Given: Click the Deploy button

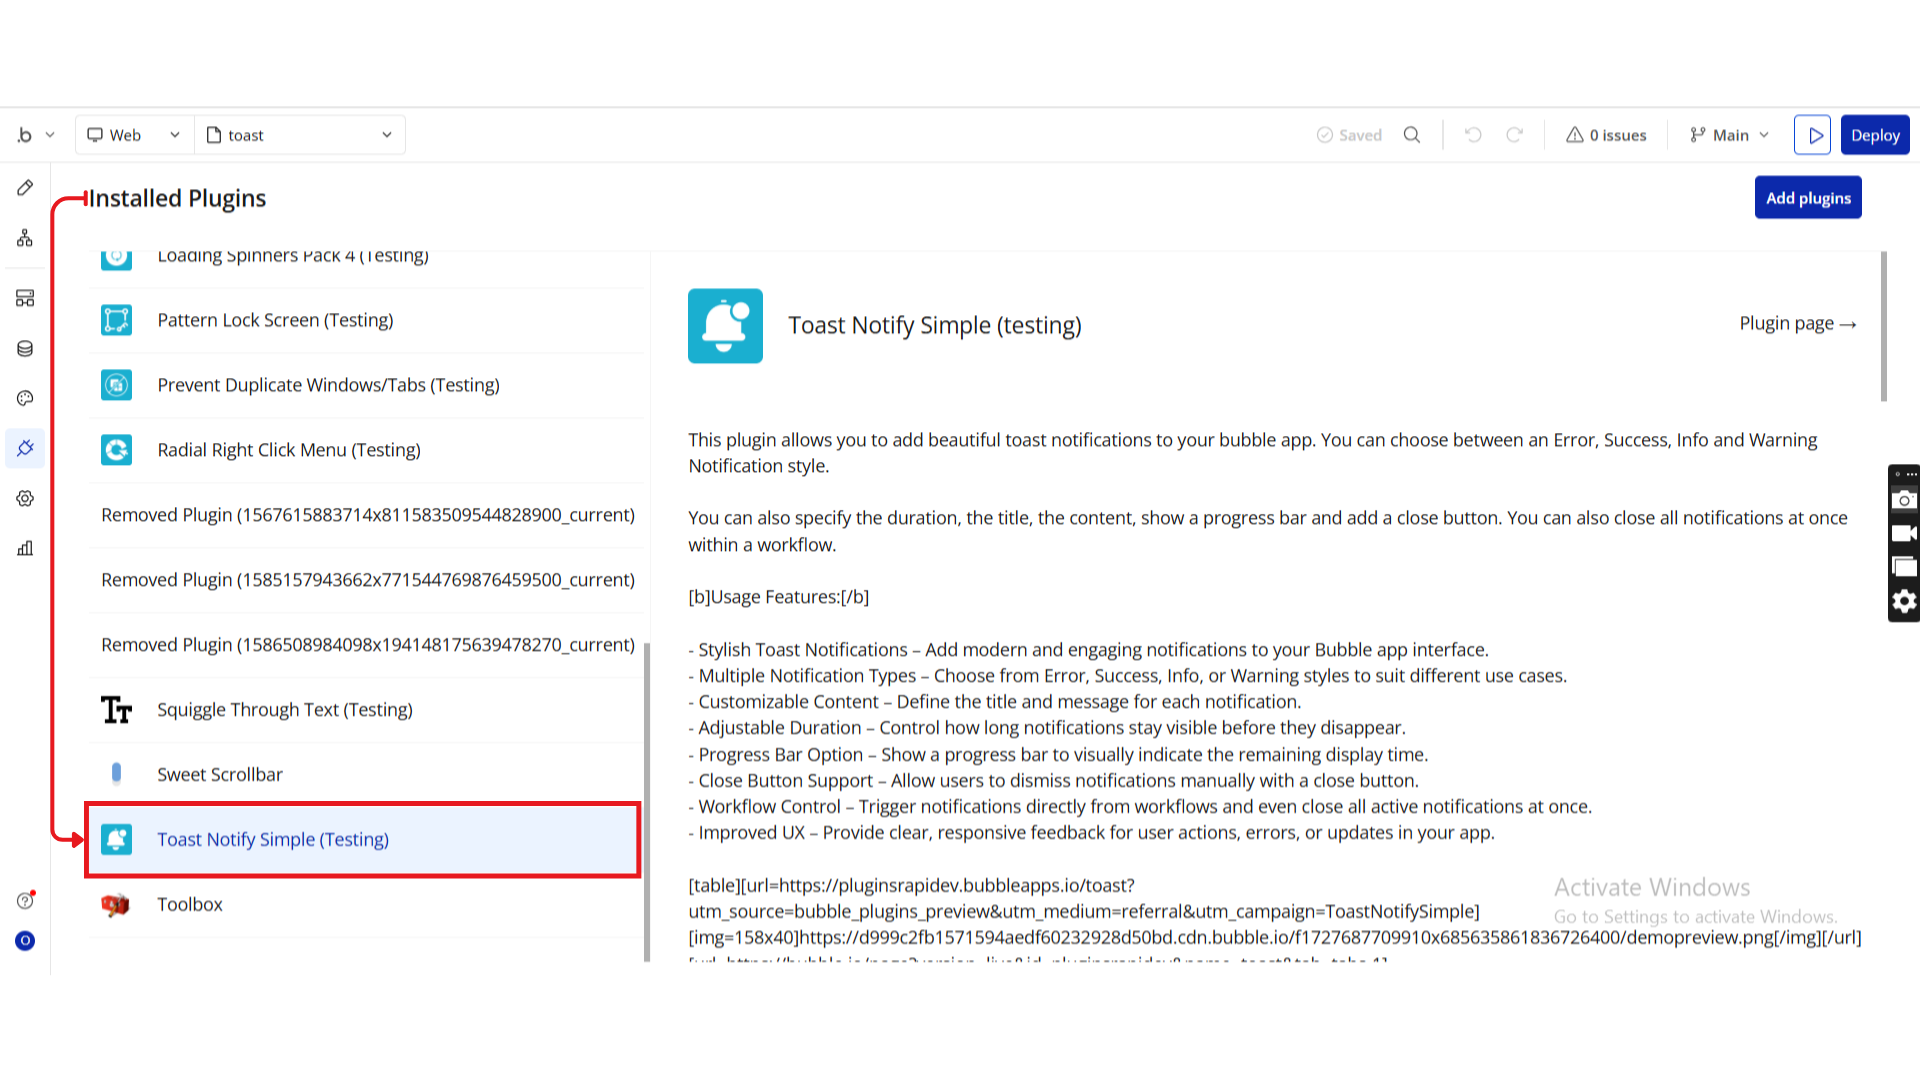Looking at the screenshot, I should pyautogui.click(x=1874, y=135).
